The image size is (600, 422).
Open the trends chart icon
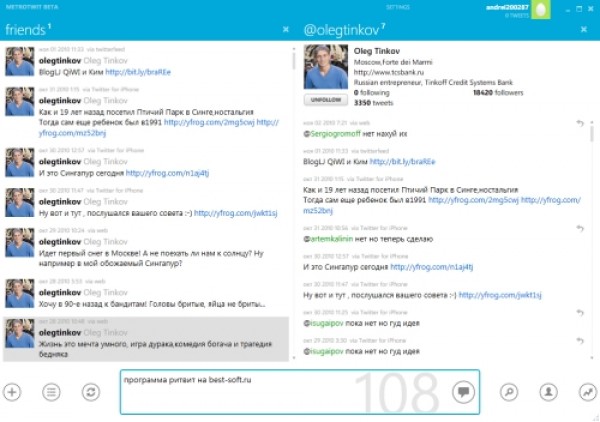(588, 392)
